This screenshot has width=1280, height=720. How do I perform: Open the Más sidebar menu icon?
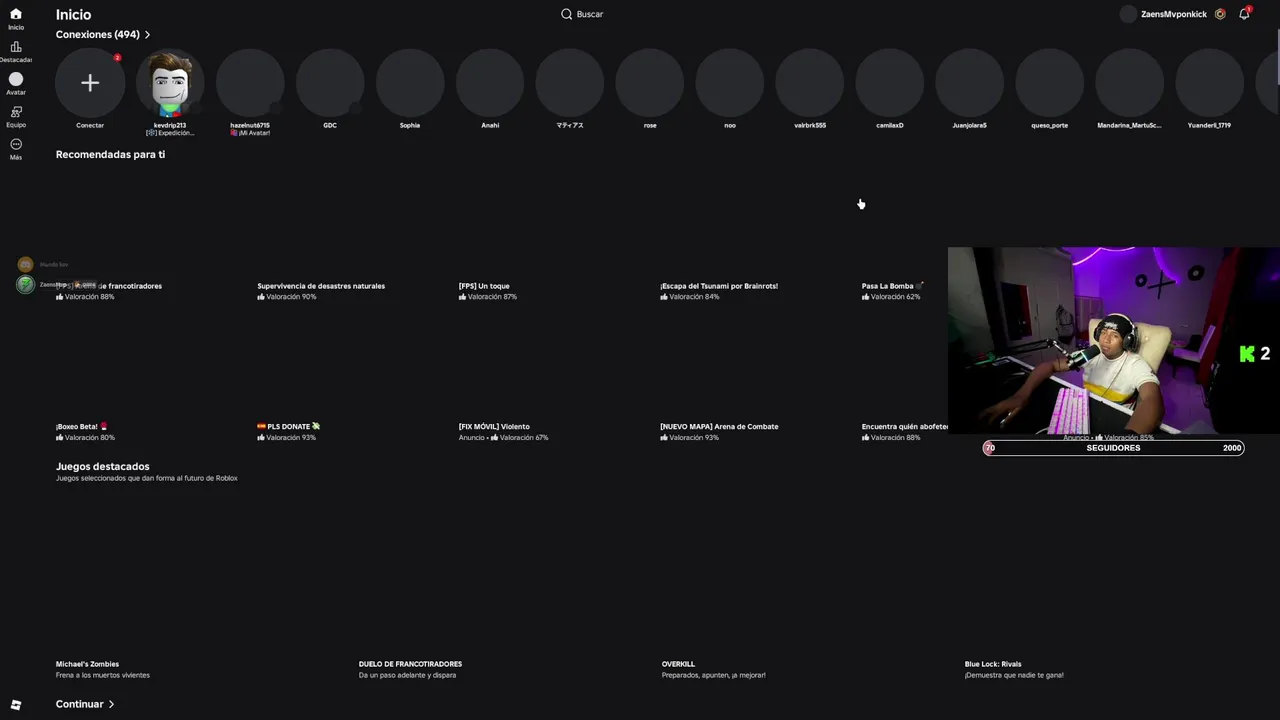tap(16, 144)
